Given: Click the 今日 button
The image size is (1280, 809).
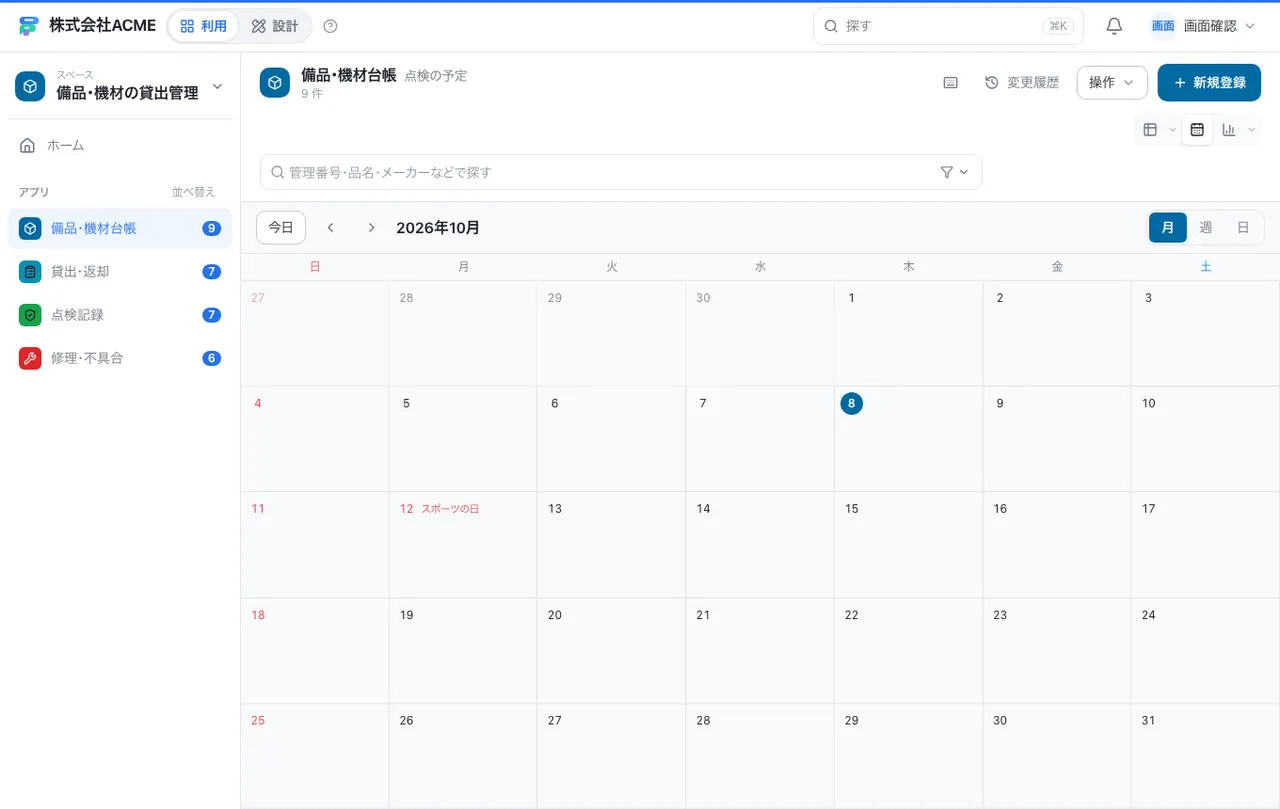Looking at the screenshot, I should (x=281, y=228).
